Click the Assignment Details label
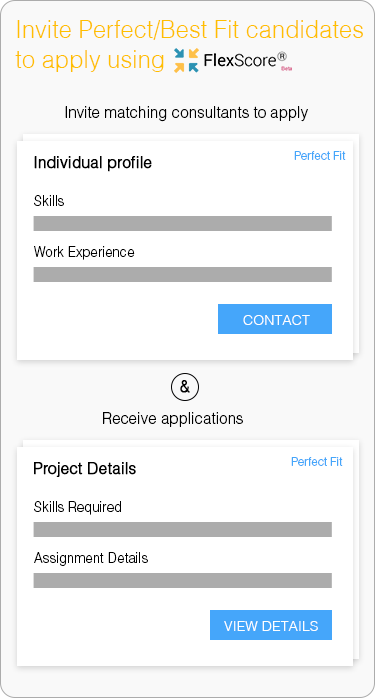The width and height of the screenshot is (375, 698). click(x=91, y=558)
